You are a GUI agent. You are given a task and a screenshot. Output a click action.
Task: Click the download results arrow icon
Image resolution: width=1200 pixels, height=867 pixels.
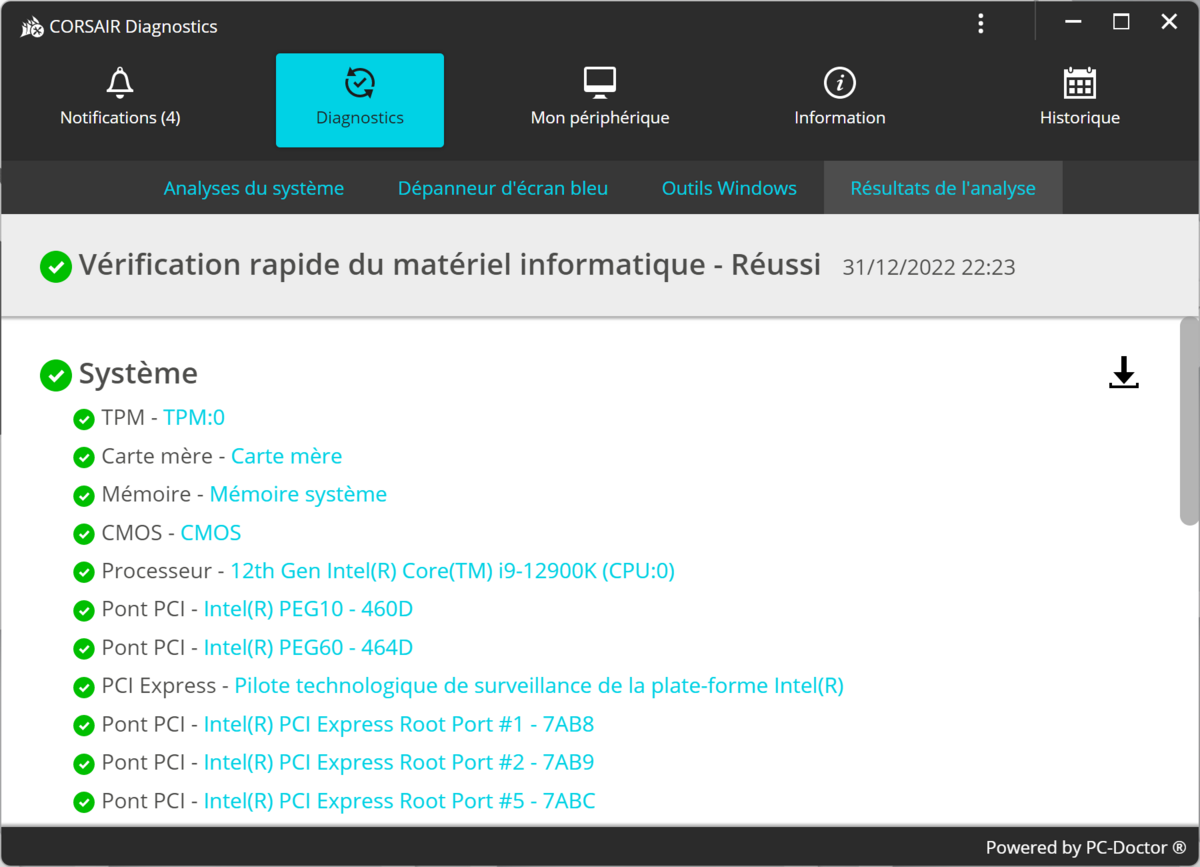click(x=1124, y=373)
